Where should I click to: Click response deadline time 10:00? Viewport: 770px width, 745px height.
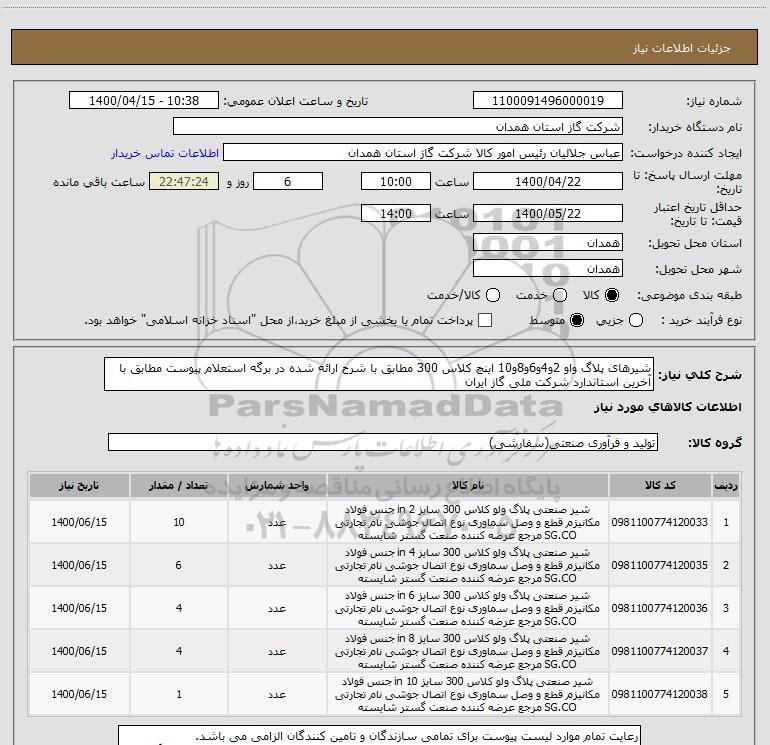[396, 181]
